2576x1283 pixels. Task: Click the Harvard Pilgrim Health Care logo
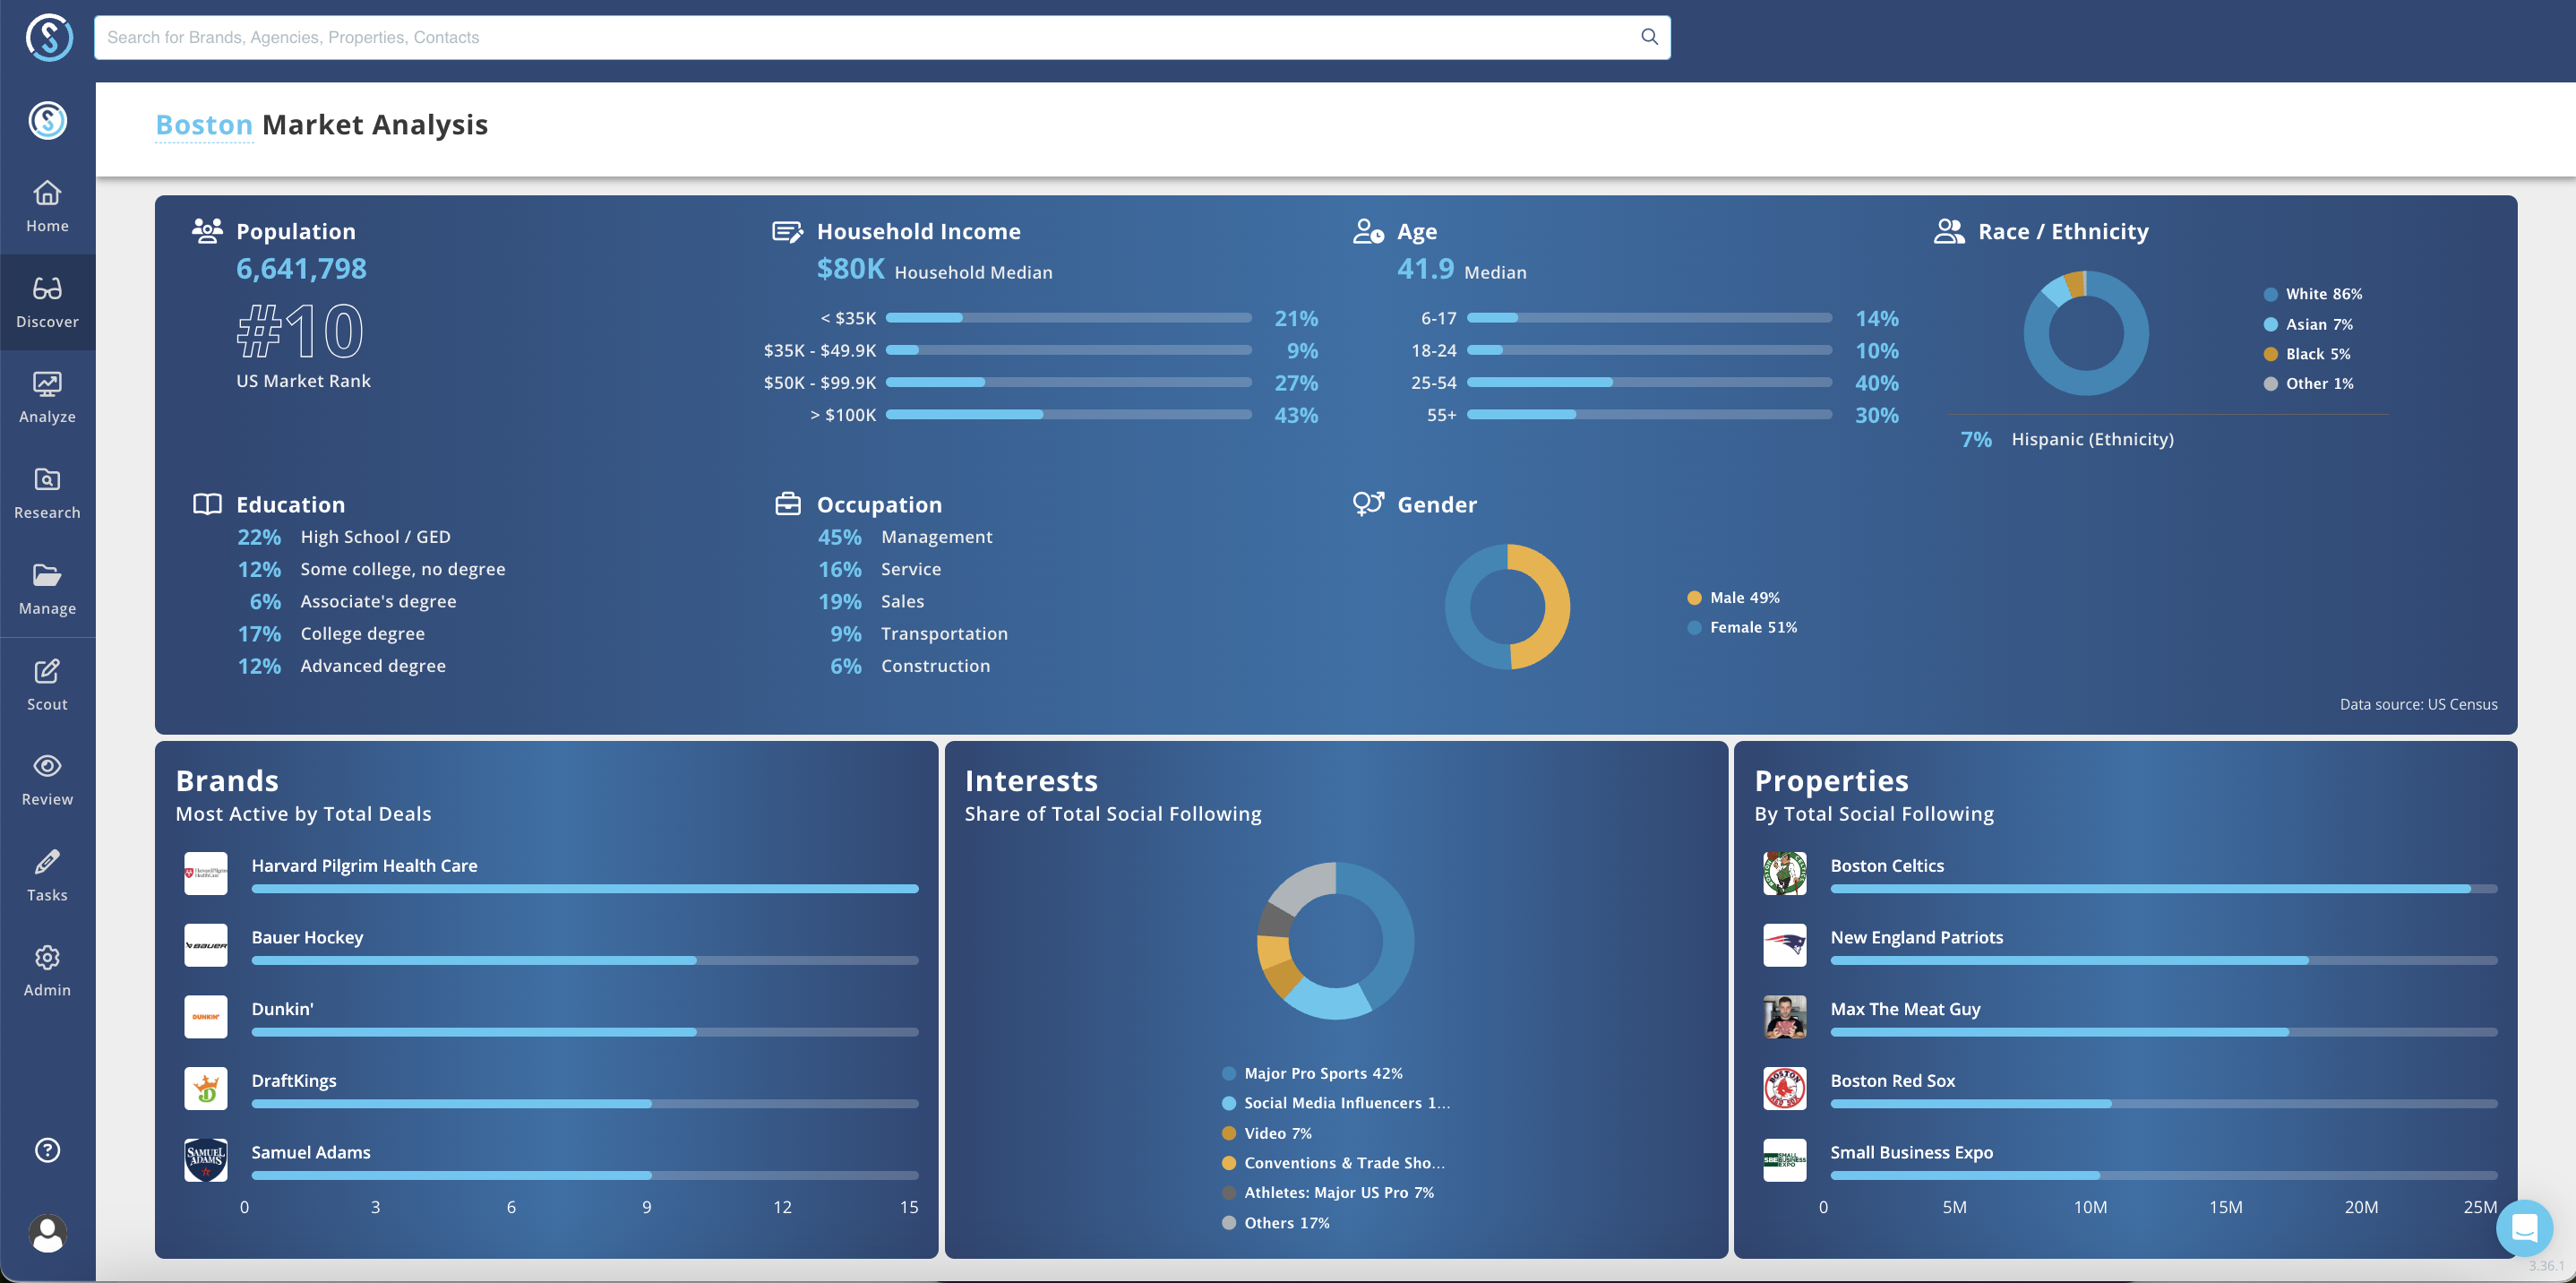(x=206, y=873)
